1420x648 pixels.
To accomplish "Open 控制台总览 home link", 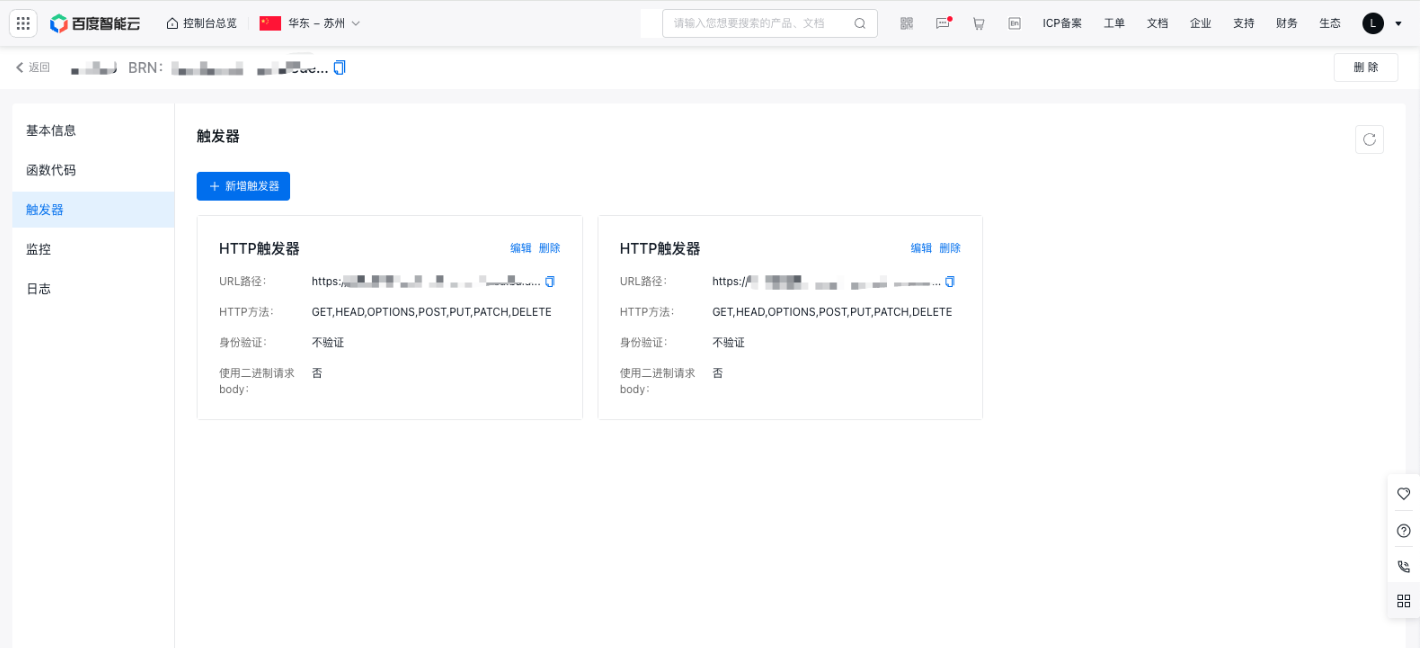I will [x=202, y=23].
